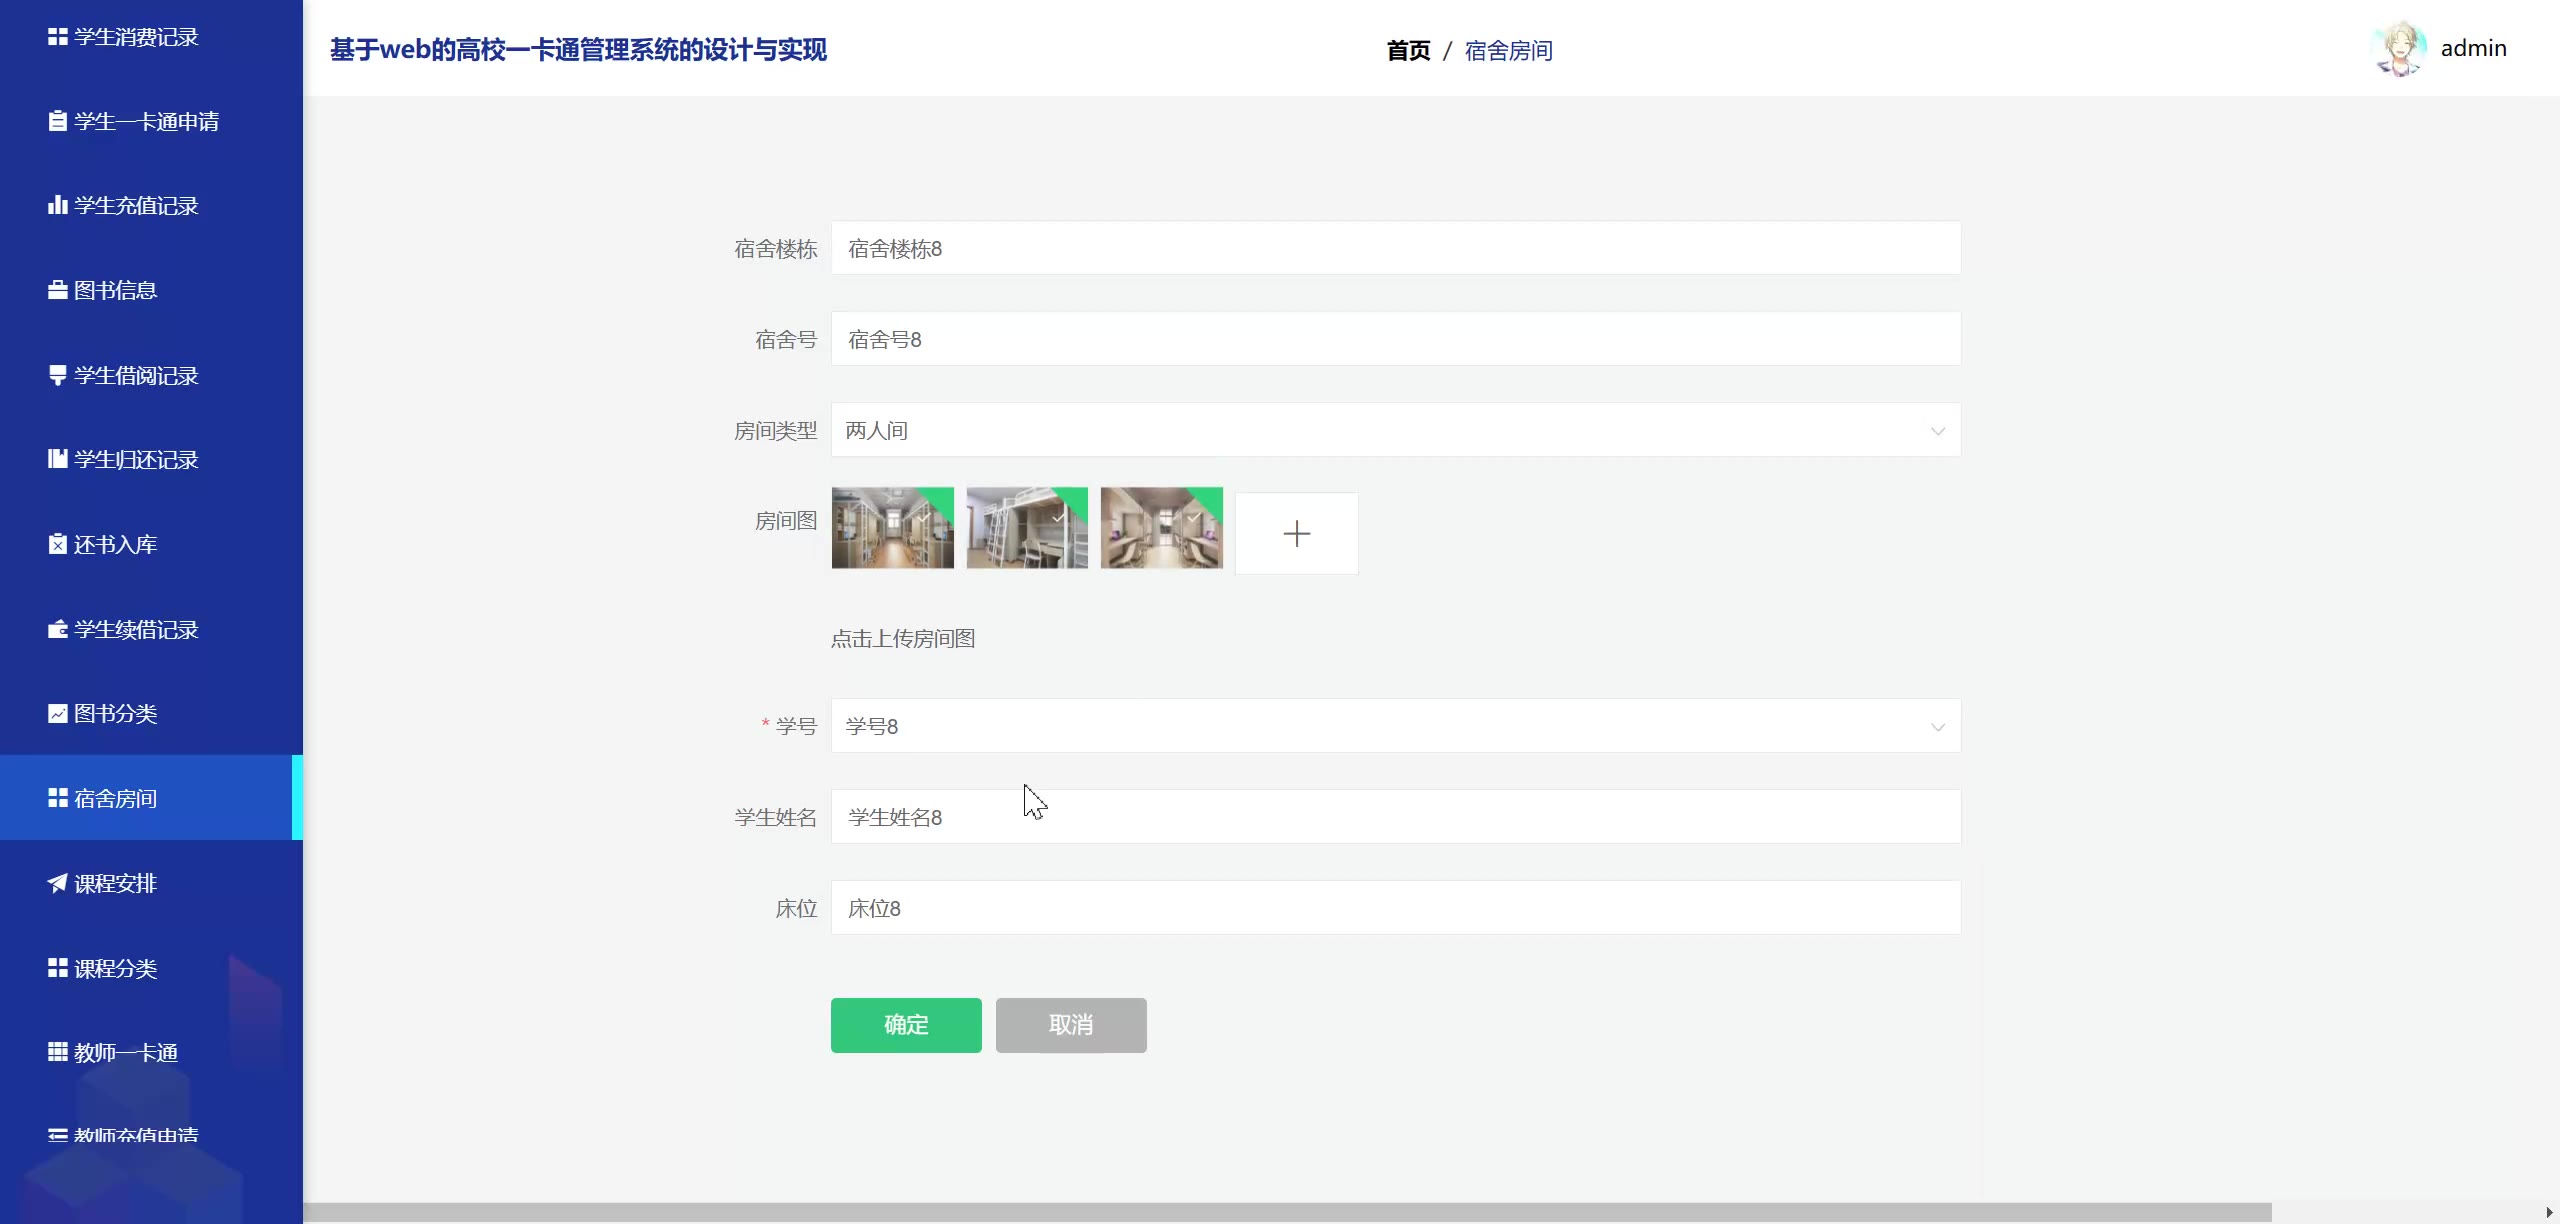This screenshot has width=2560, height=1224.
Task: Click the plus icon to add room image
Action: (x=1296, y=533)
